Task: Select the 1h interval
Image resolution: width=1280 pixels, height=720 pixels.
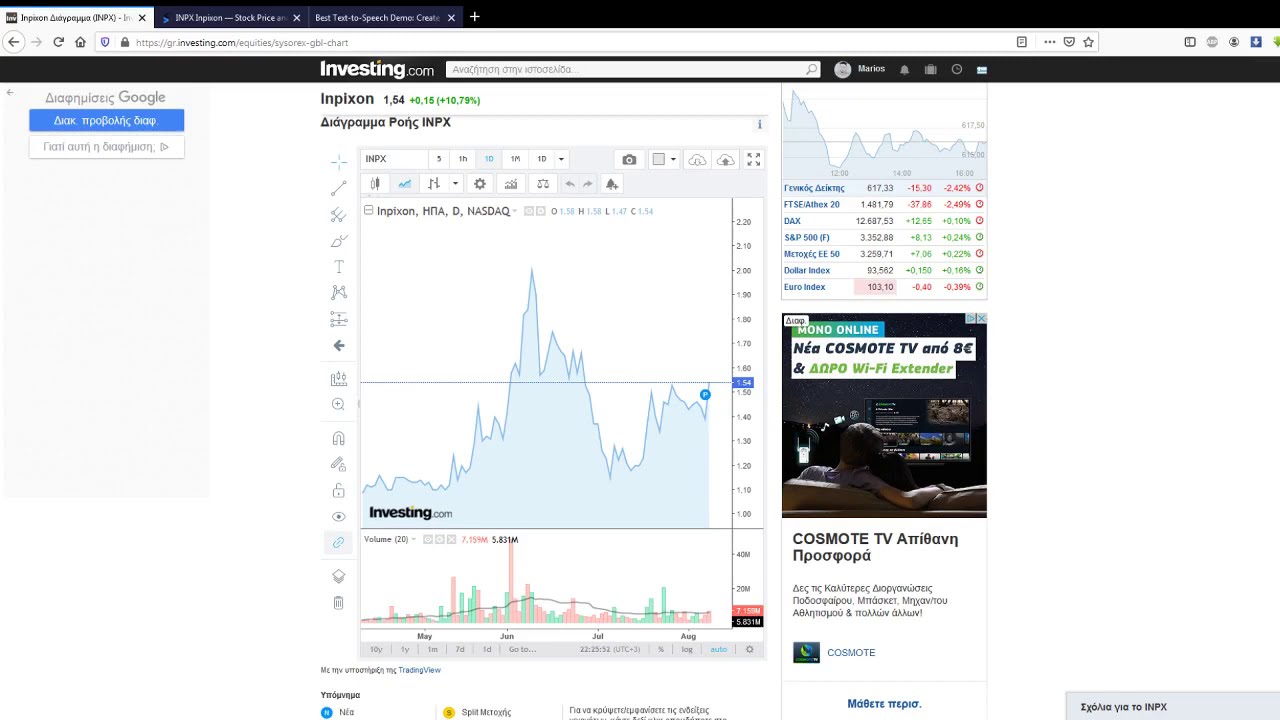Action: 463,159
